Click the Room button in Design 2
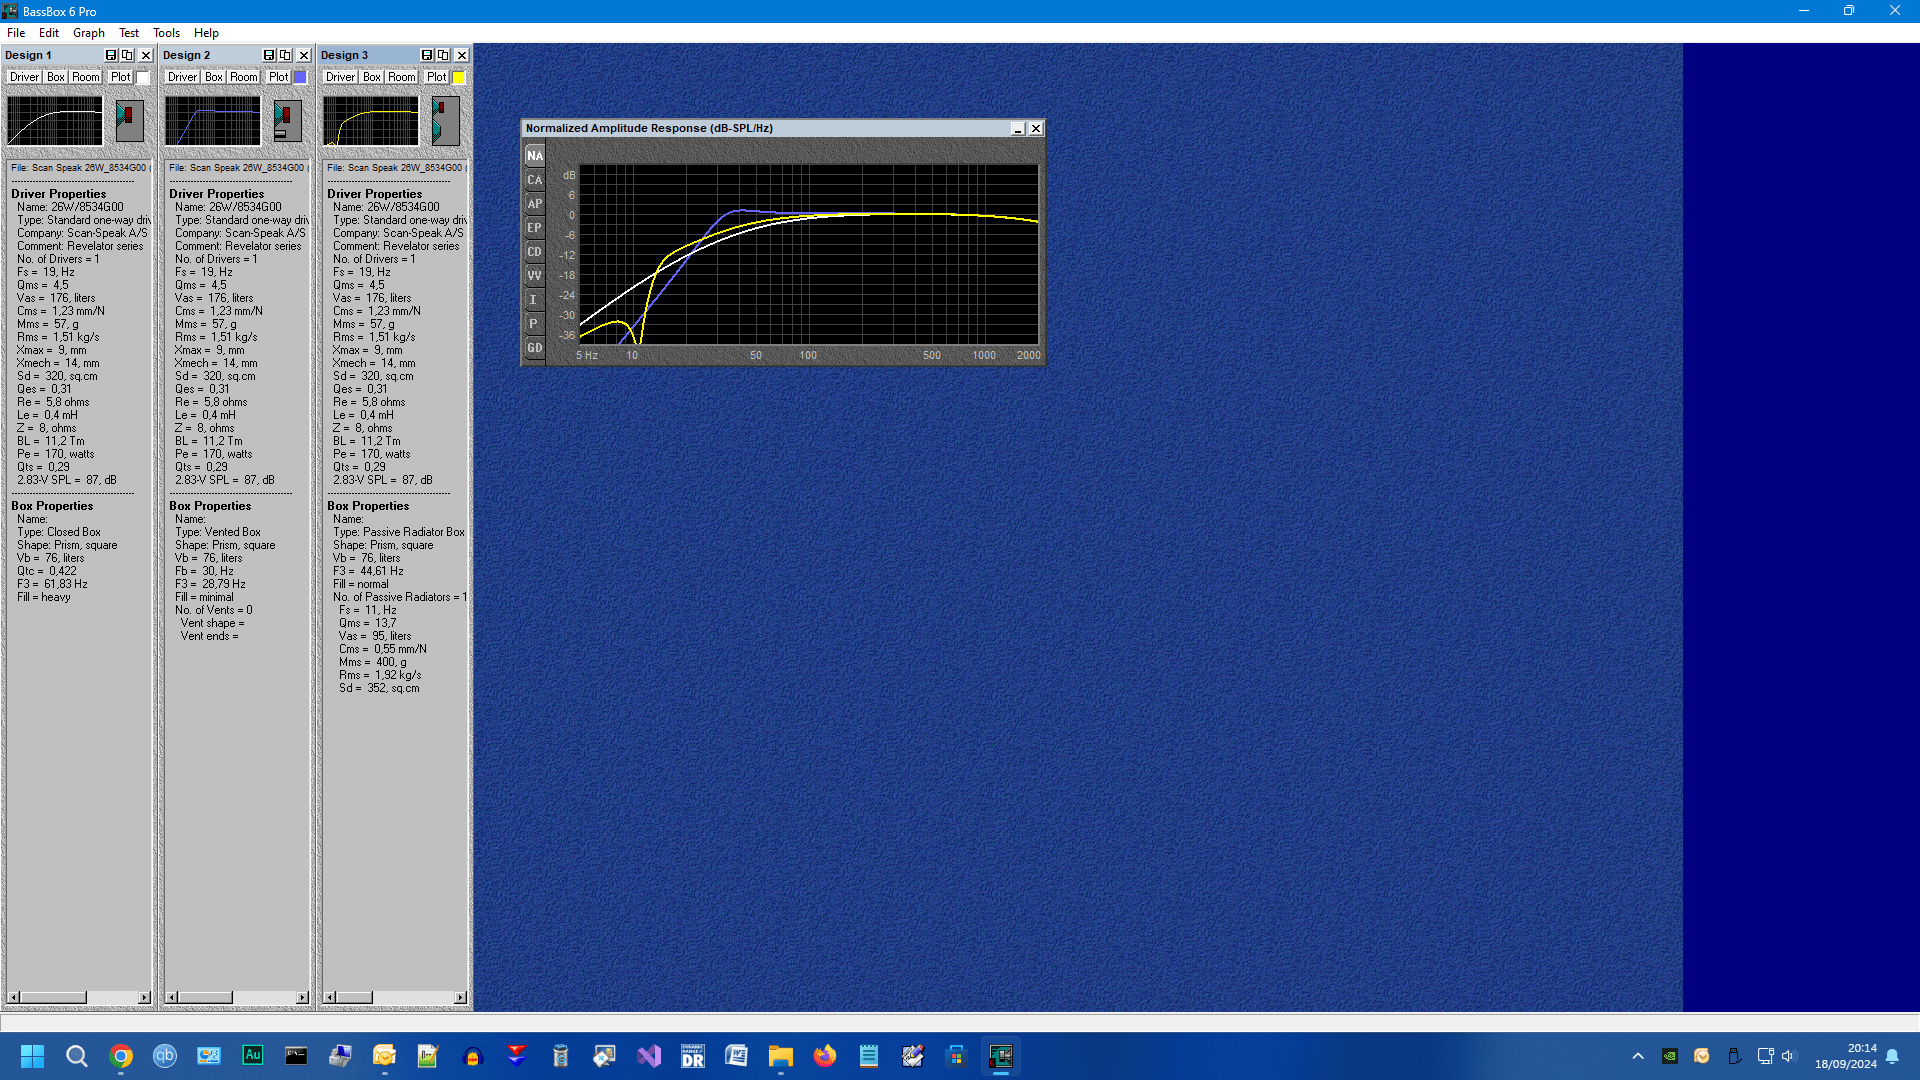Viewport: 1920px width, 1080px height. [244, 77]
